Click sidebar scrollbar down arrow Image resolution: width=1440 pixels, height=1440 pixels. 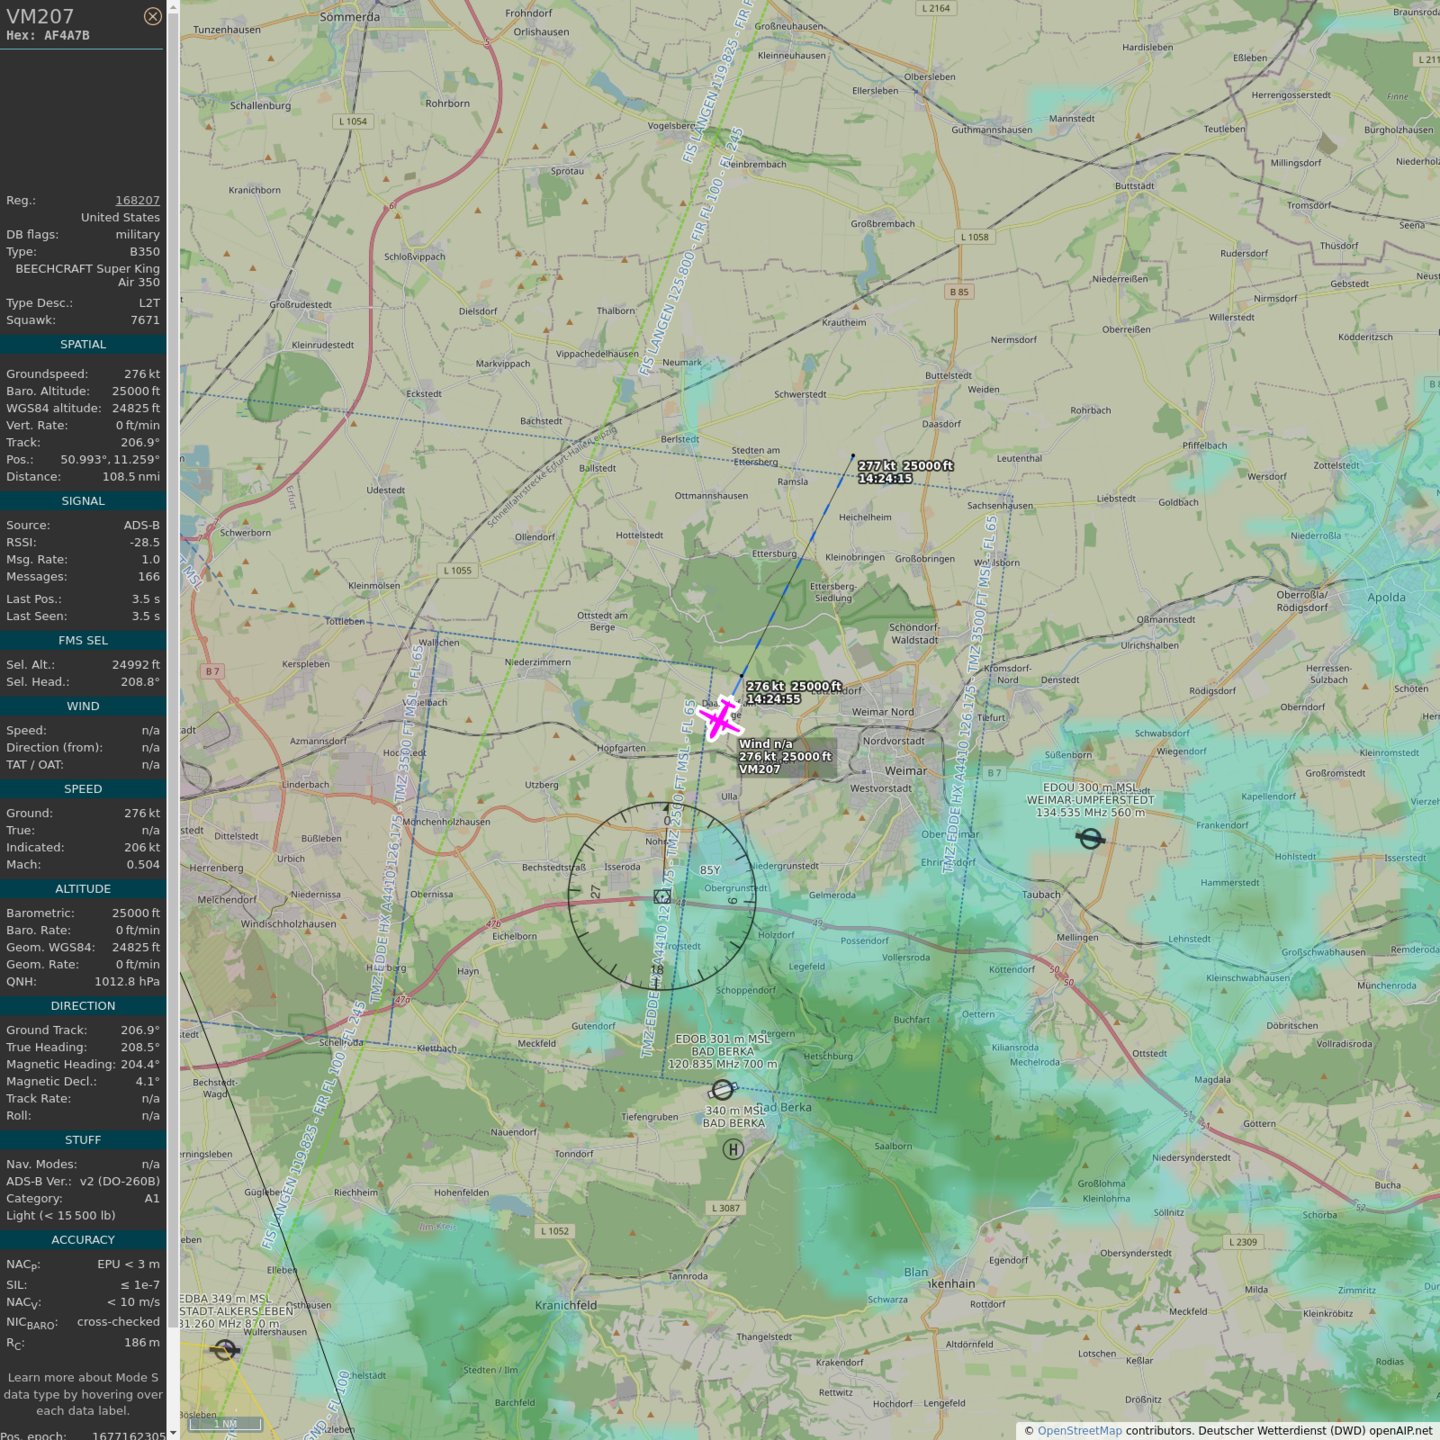[x=173, y=1432]
